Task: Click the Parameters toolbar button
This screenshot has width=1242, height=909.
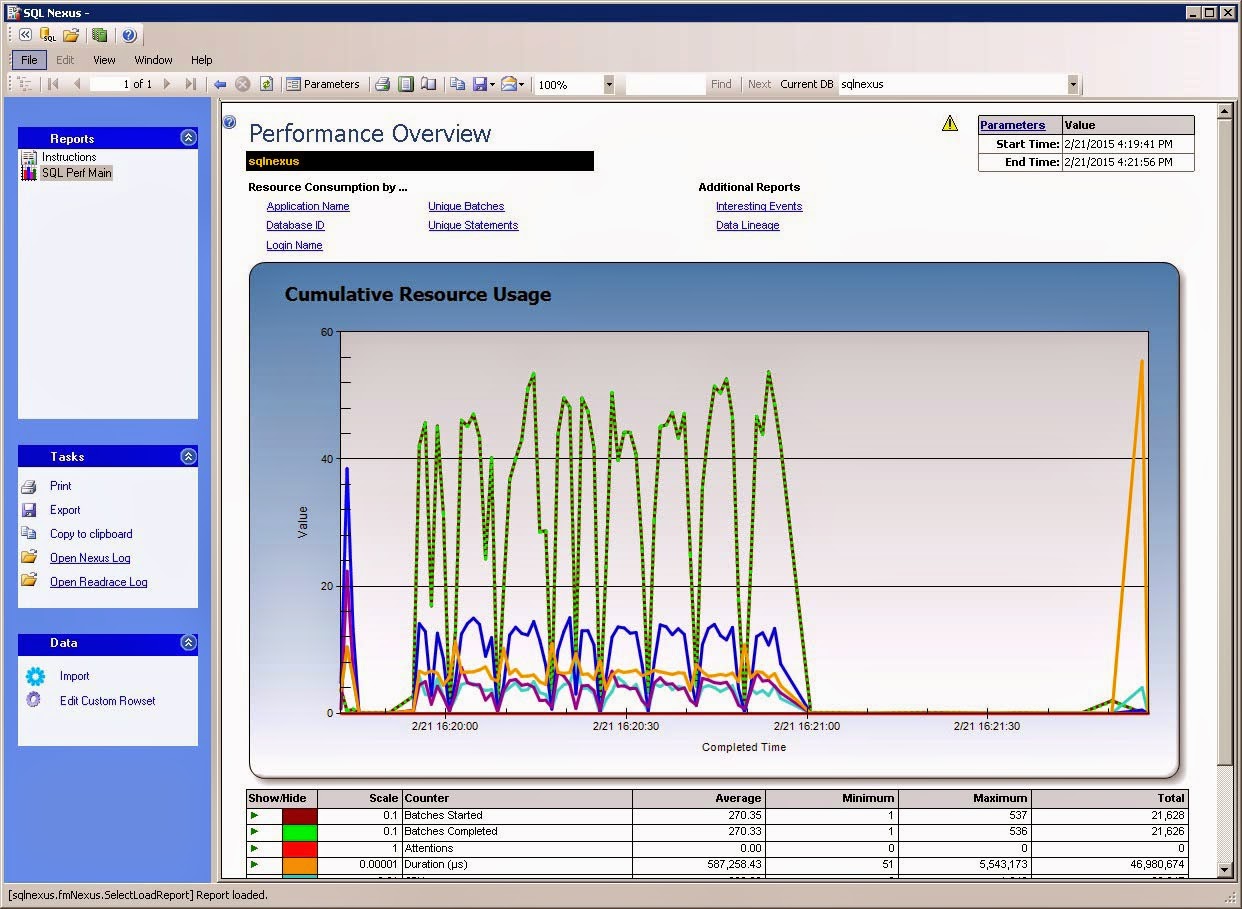Action: [322, 84]
